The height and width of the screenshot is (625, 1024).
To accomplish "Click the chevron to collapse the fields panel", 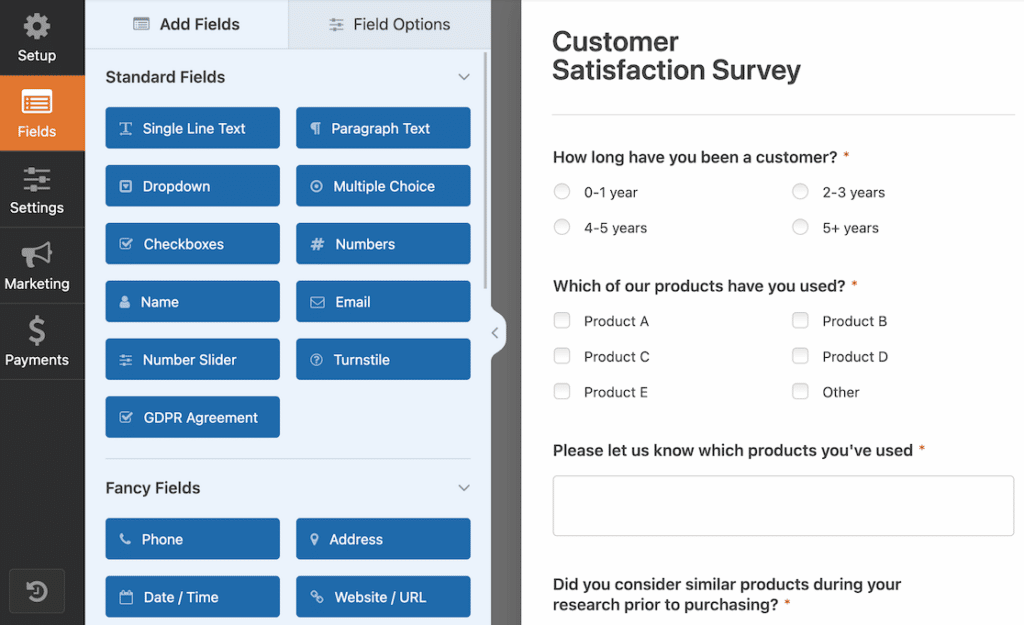I will pos(495,331).
